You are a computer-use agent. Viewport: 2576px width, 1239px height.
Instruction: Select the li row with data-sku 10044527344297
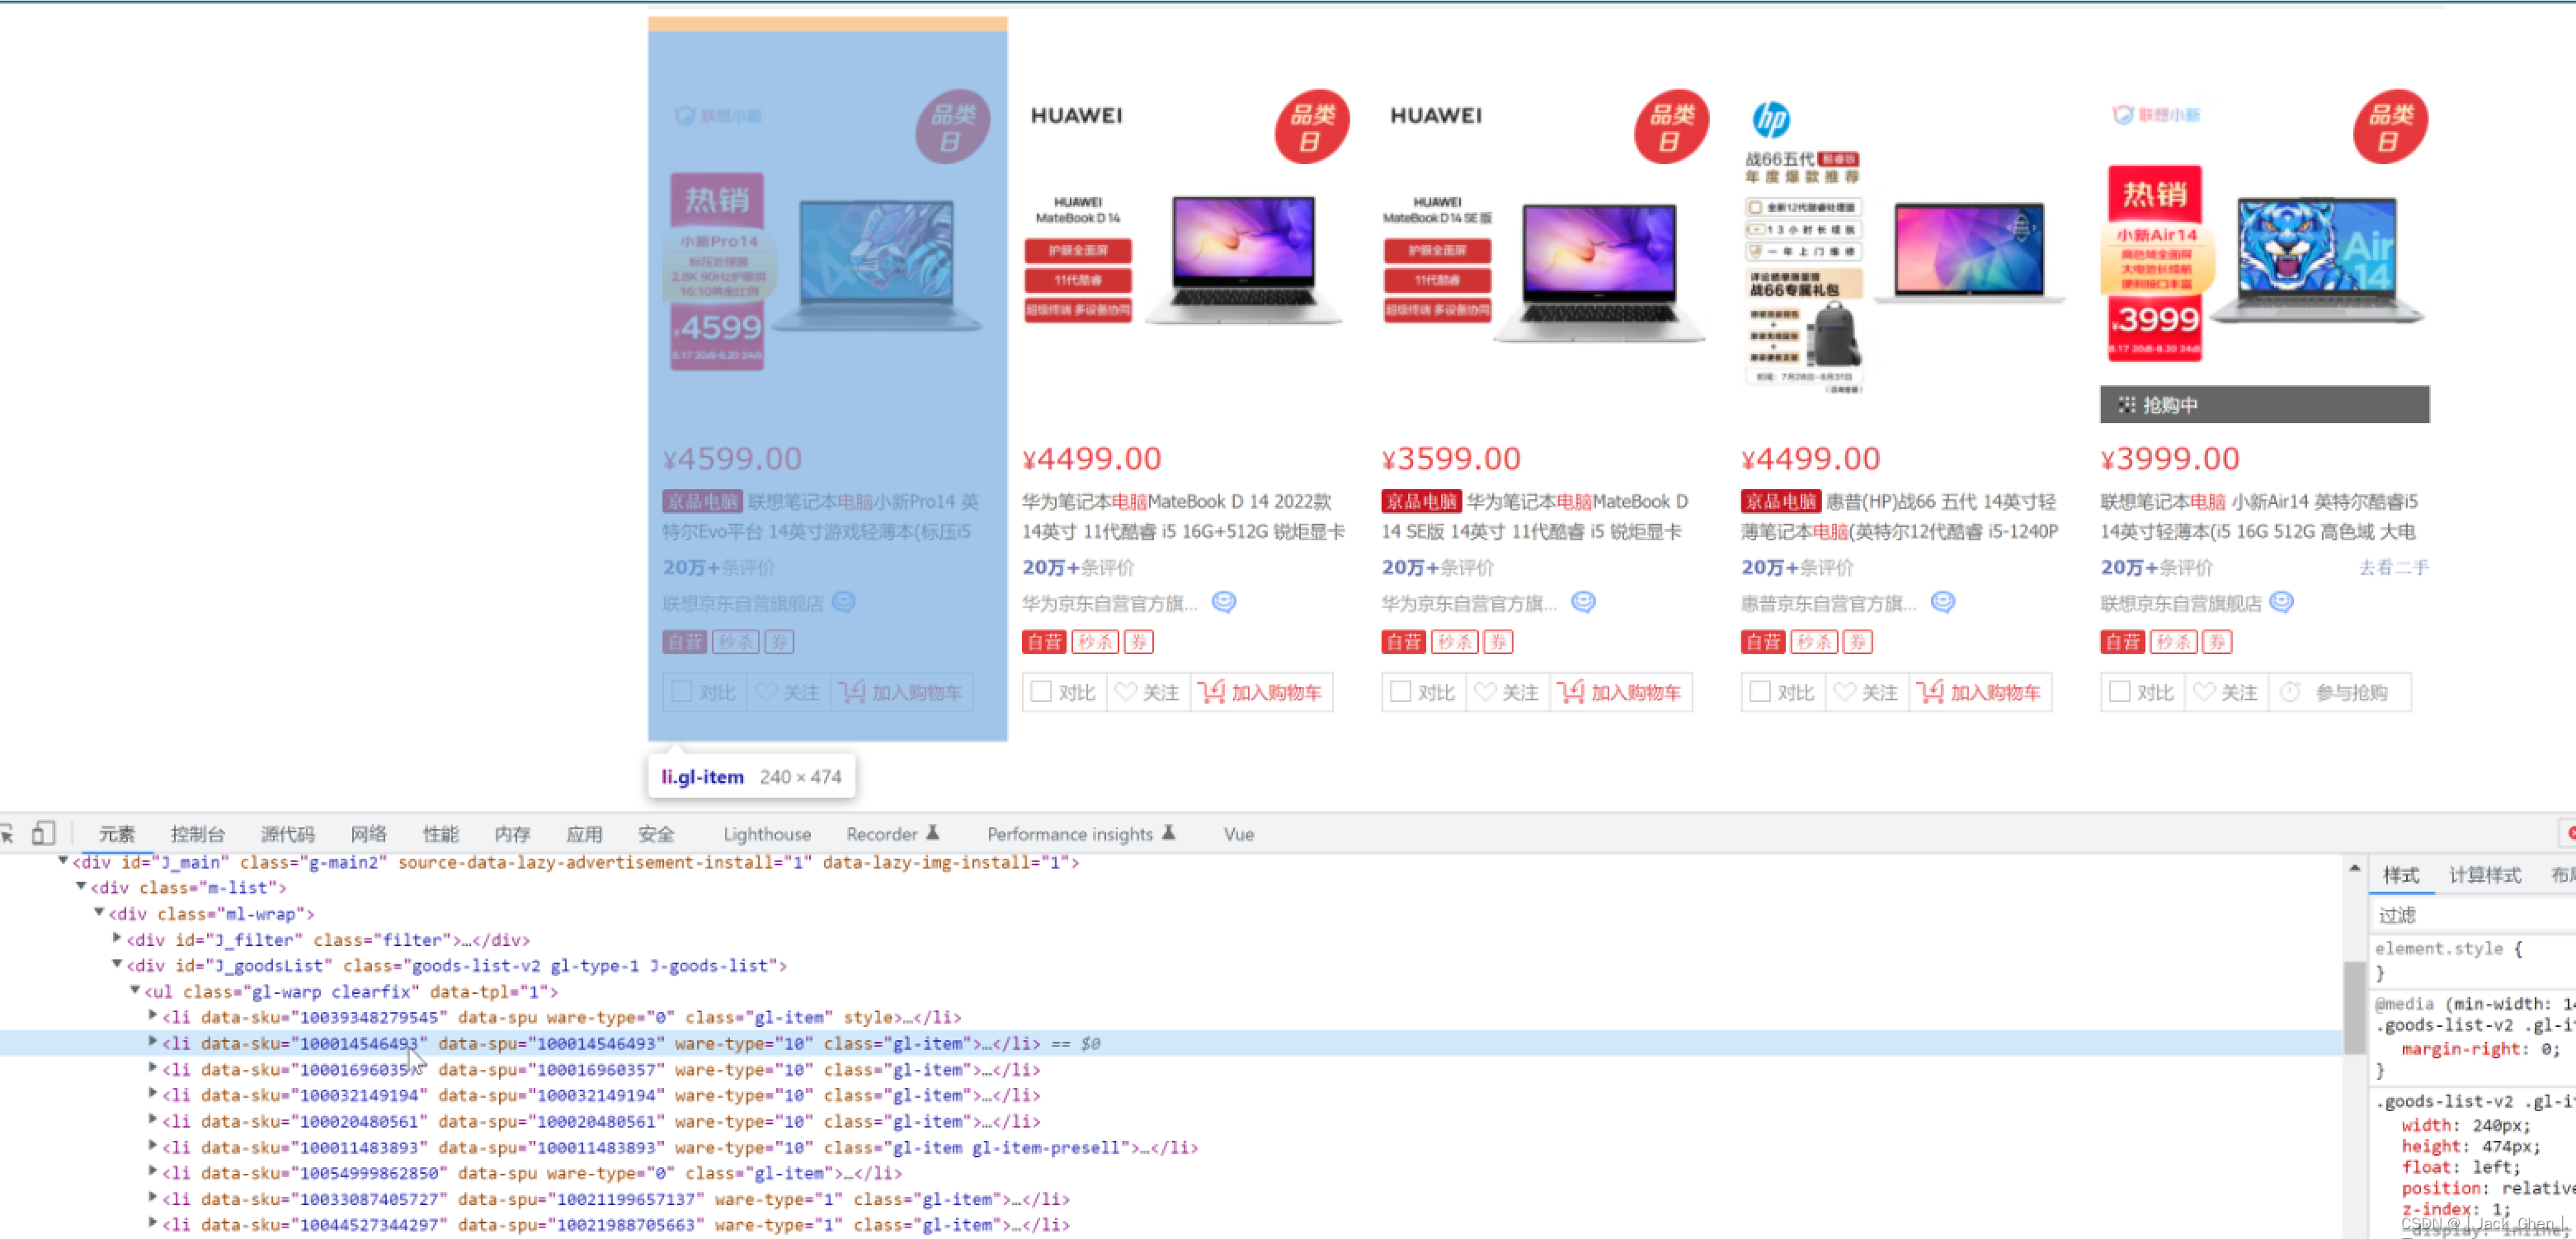click(1170, 1224)
